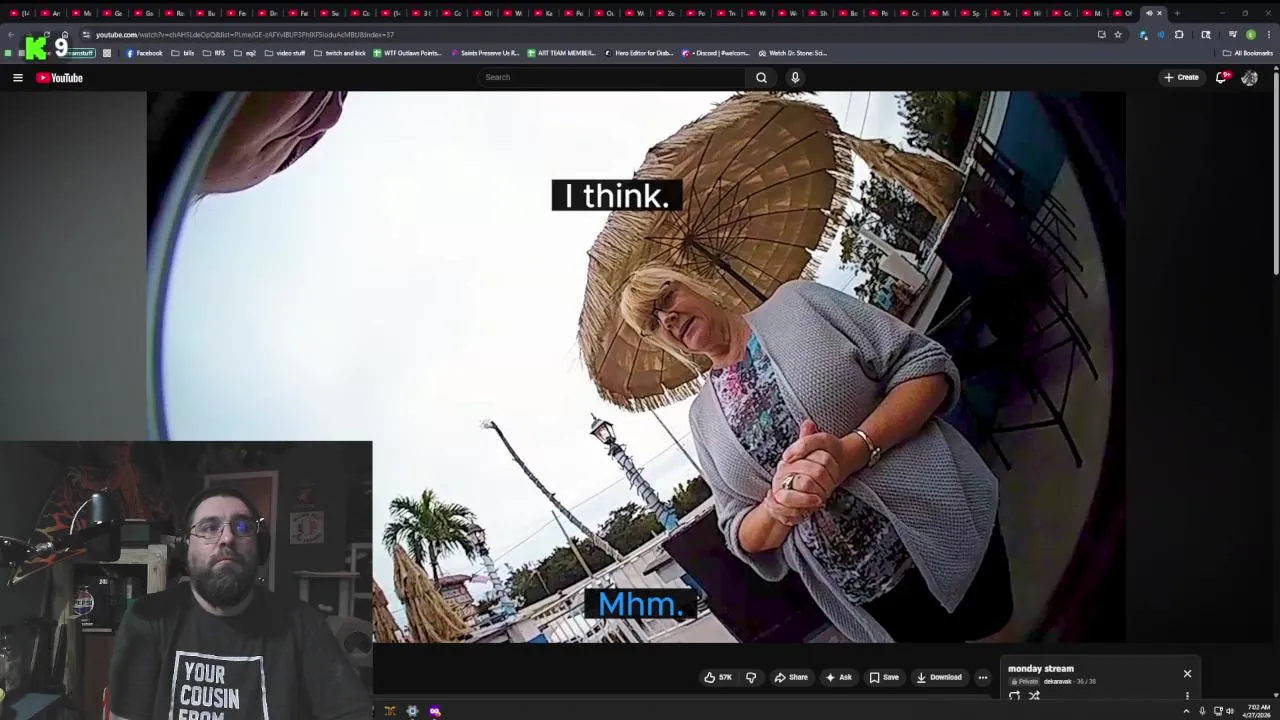Save the video to a playlist
Viewport: 1280px width, 720px height.
884,677
